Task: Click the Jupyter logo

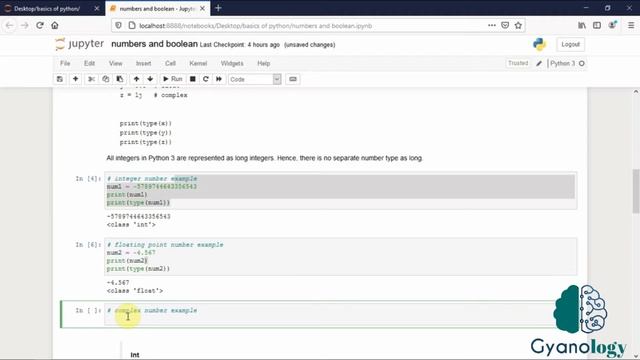Action: 80,44
